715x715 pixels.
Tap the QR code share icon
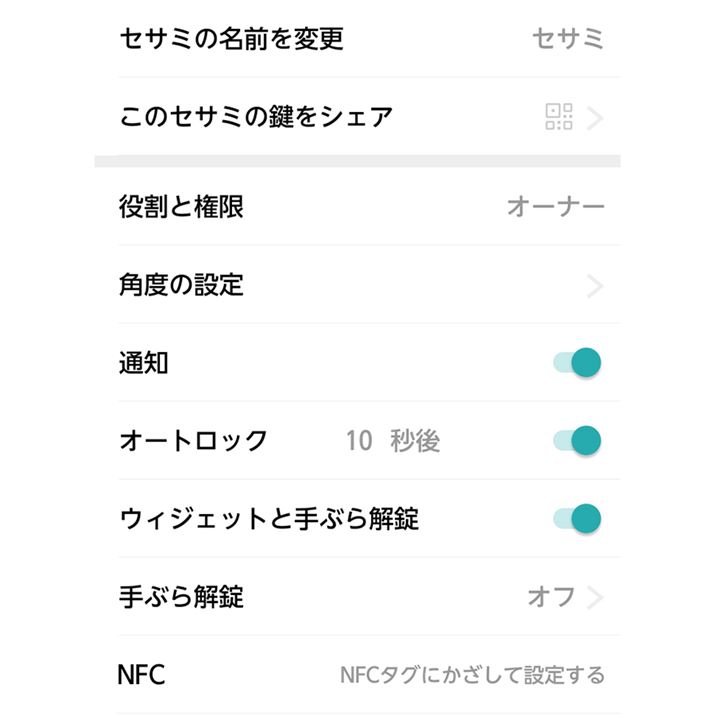coord(558,118)
